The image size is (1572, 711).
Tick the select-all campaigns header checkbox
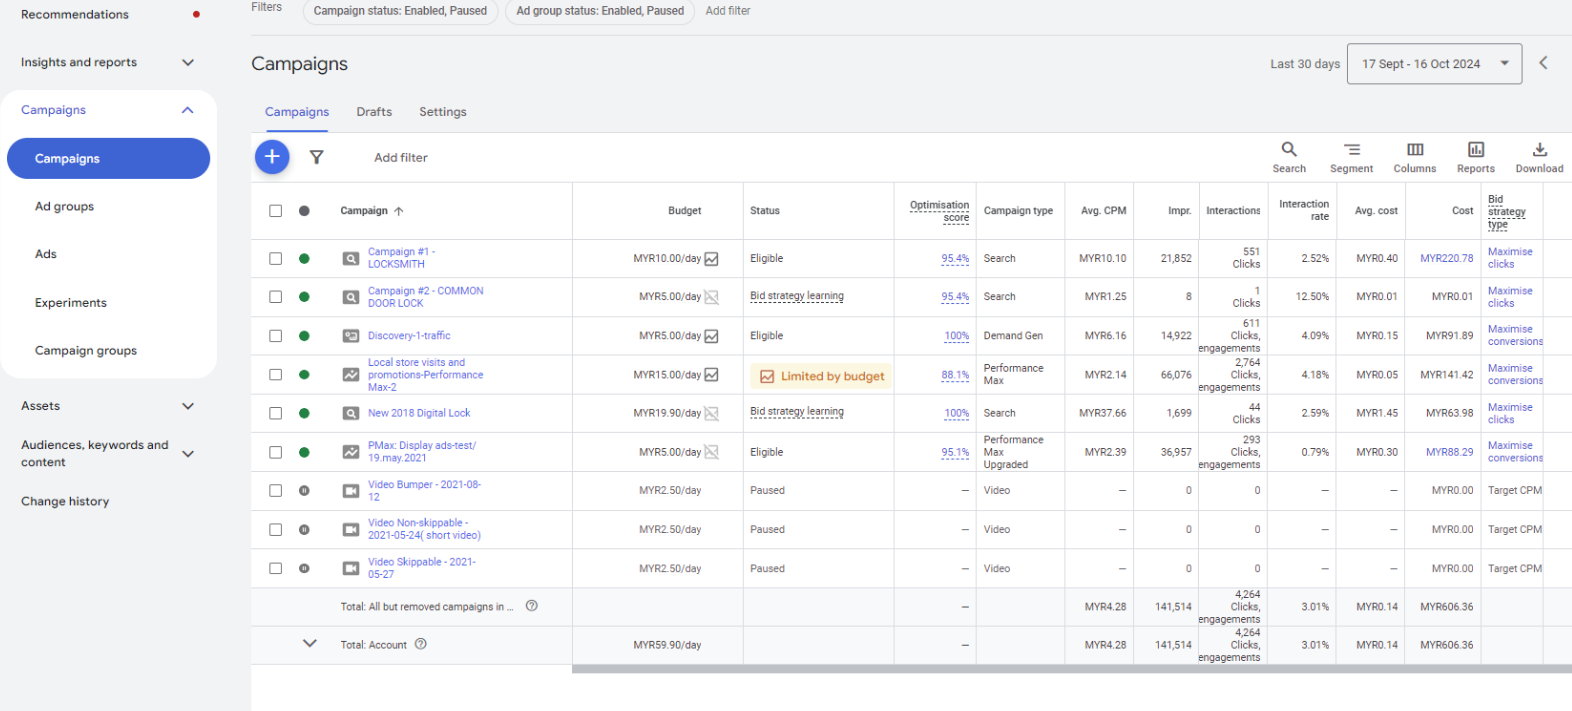click(x=275, y=211)
